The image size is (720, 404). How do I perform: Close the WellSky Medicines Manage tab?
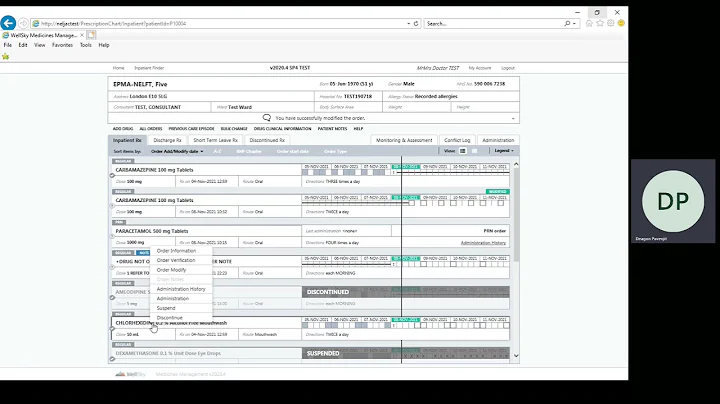point(82,35)
